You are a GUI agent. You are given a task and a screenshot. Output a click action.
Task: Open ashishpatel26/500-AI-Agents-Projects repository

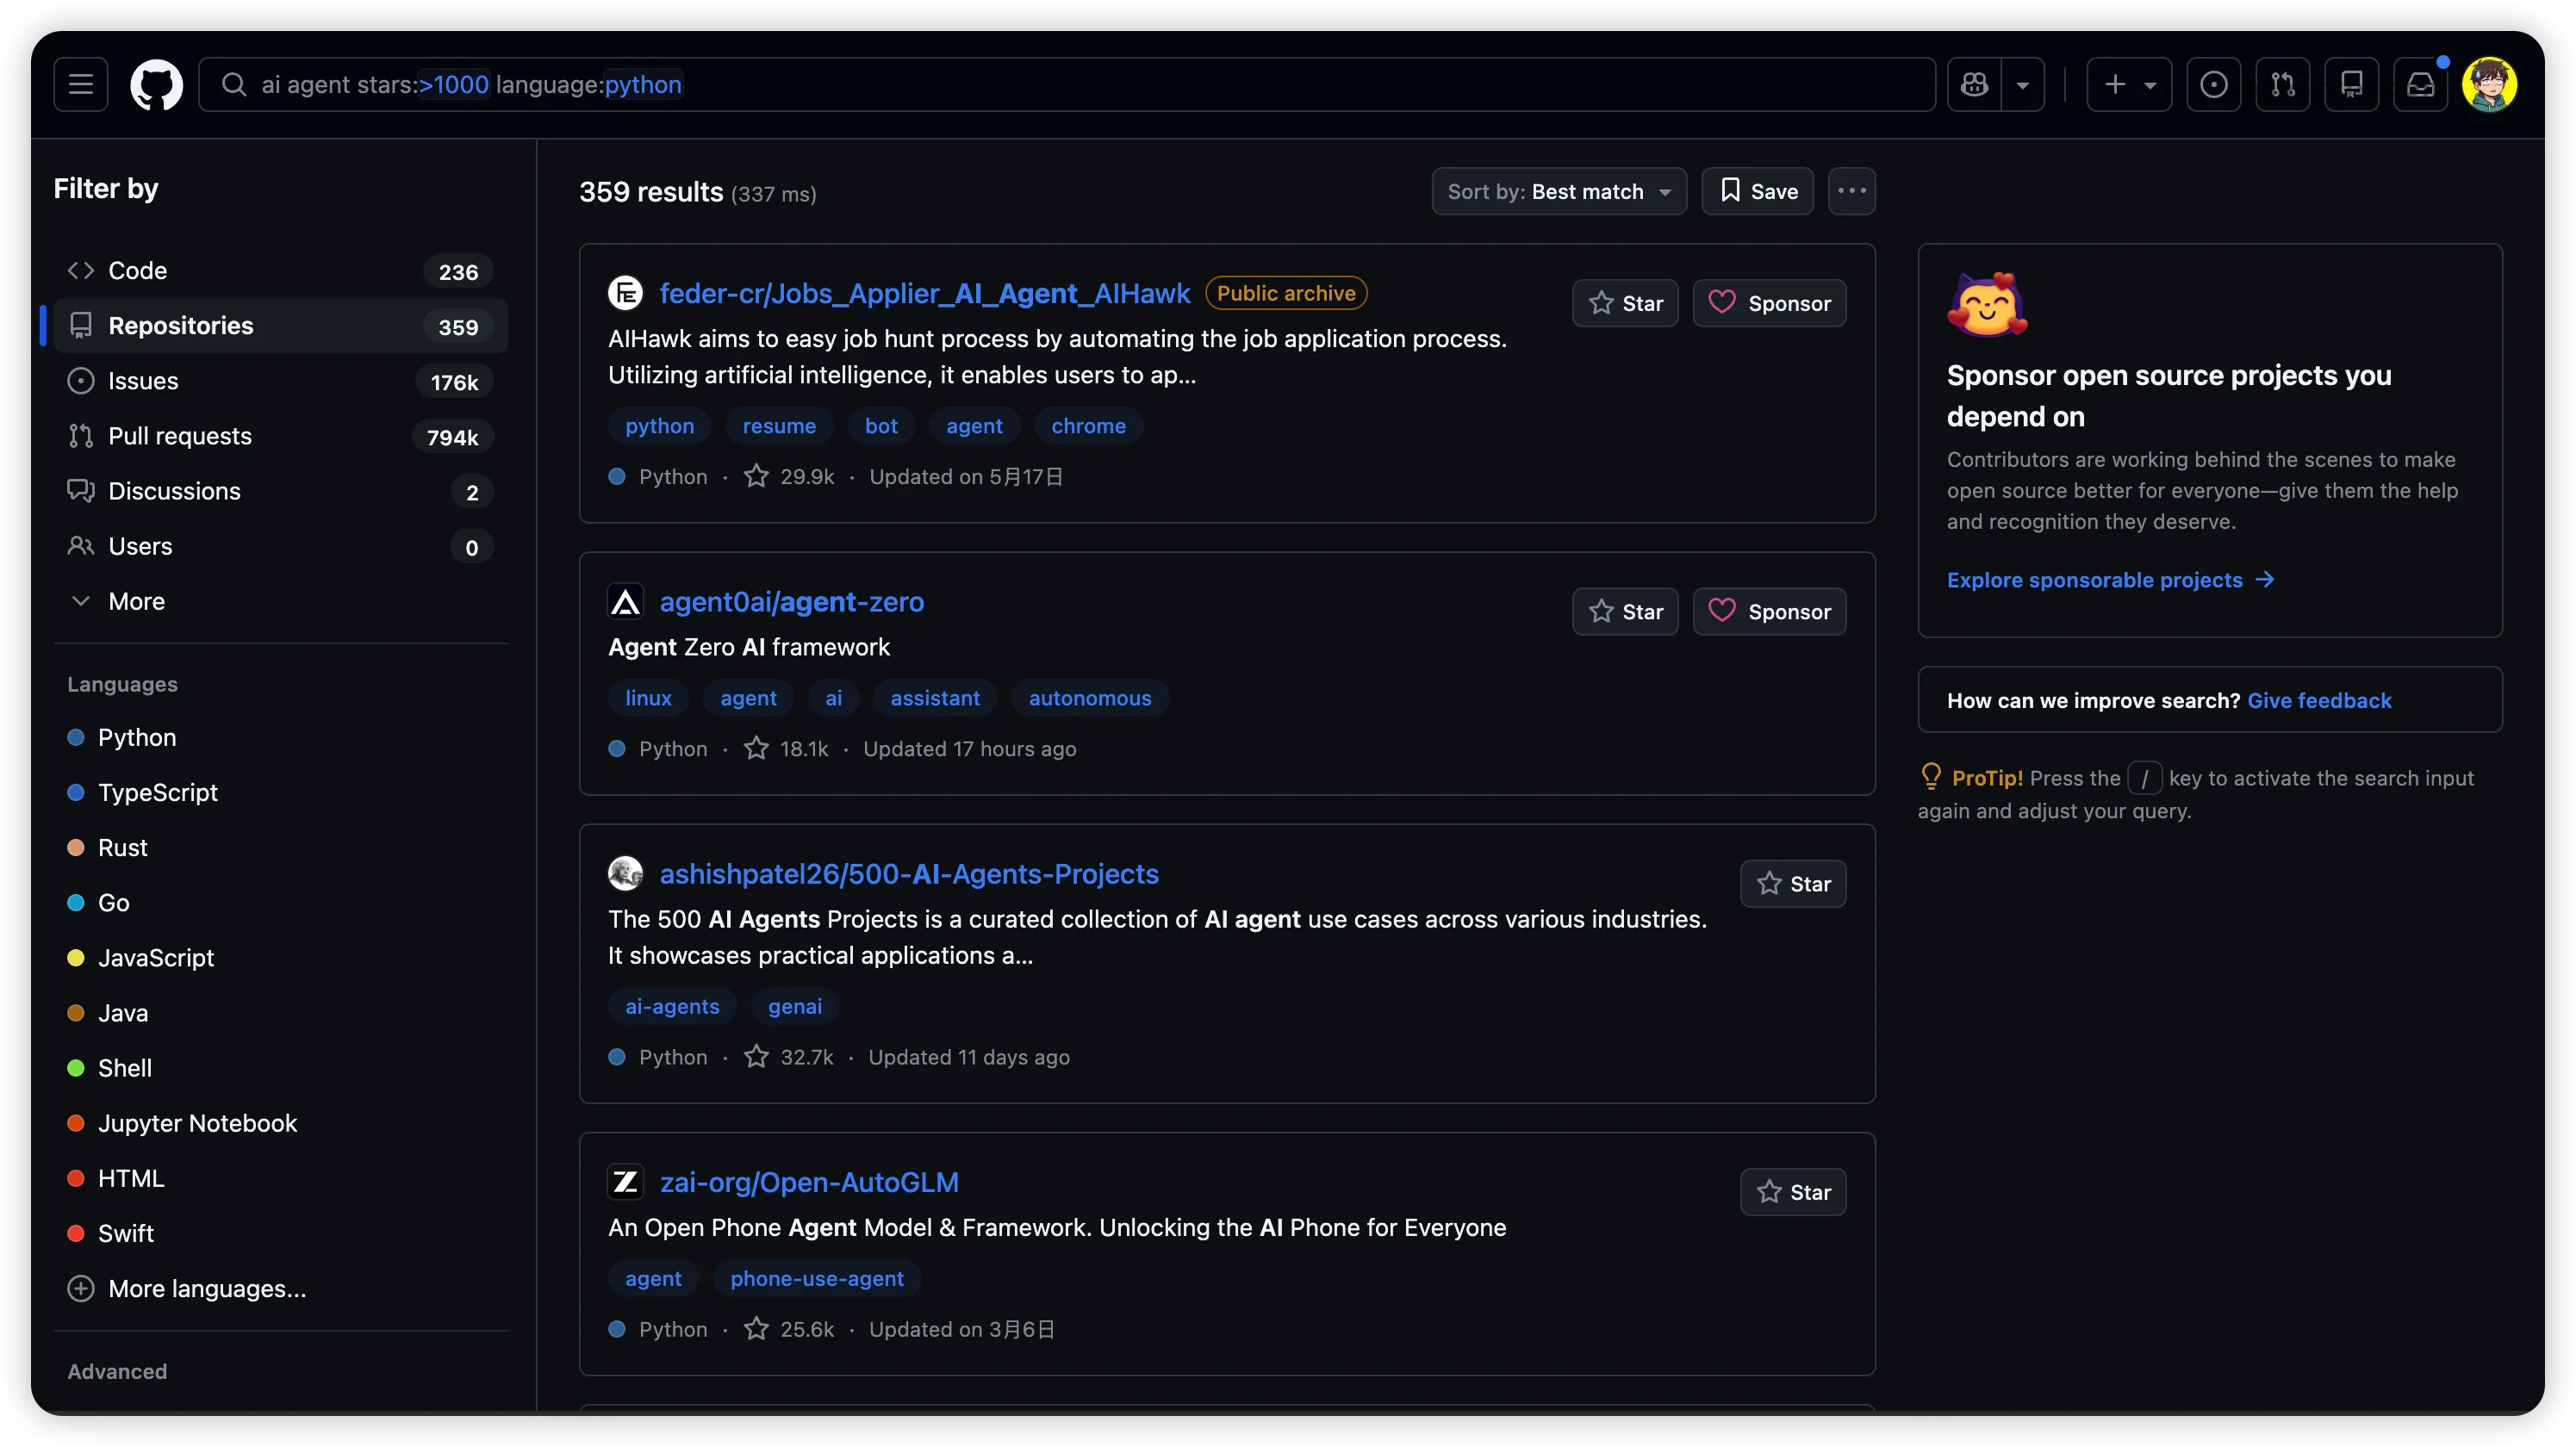click(909, 873)
